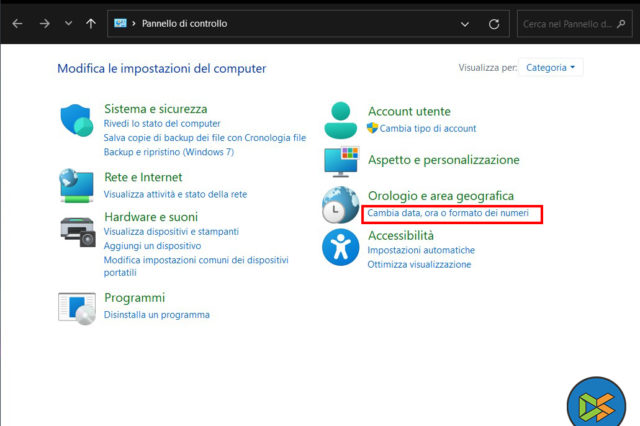Image resolution: width=640 pixels, height=426 pixels.
Task: Open recent locations dropdown chevron
Action: point(69,23)
